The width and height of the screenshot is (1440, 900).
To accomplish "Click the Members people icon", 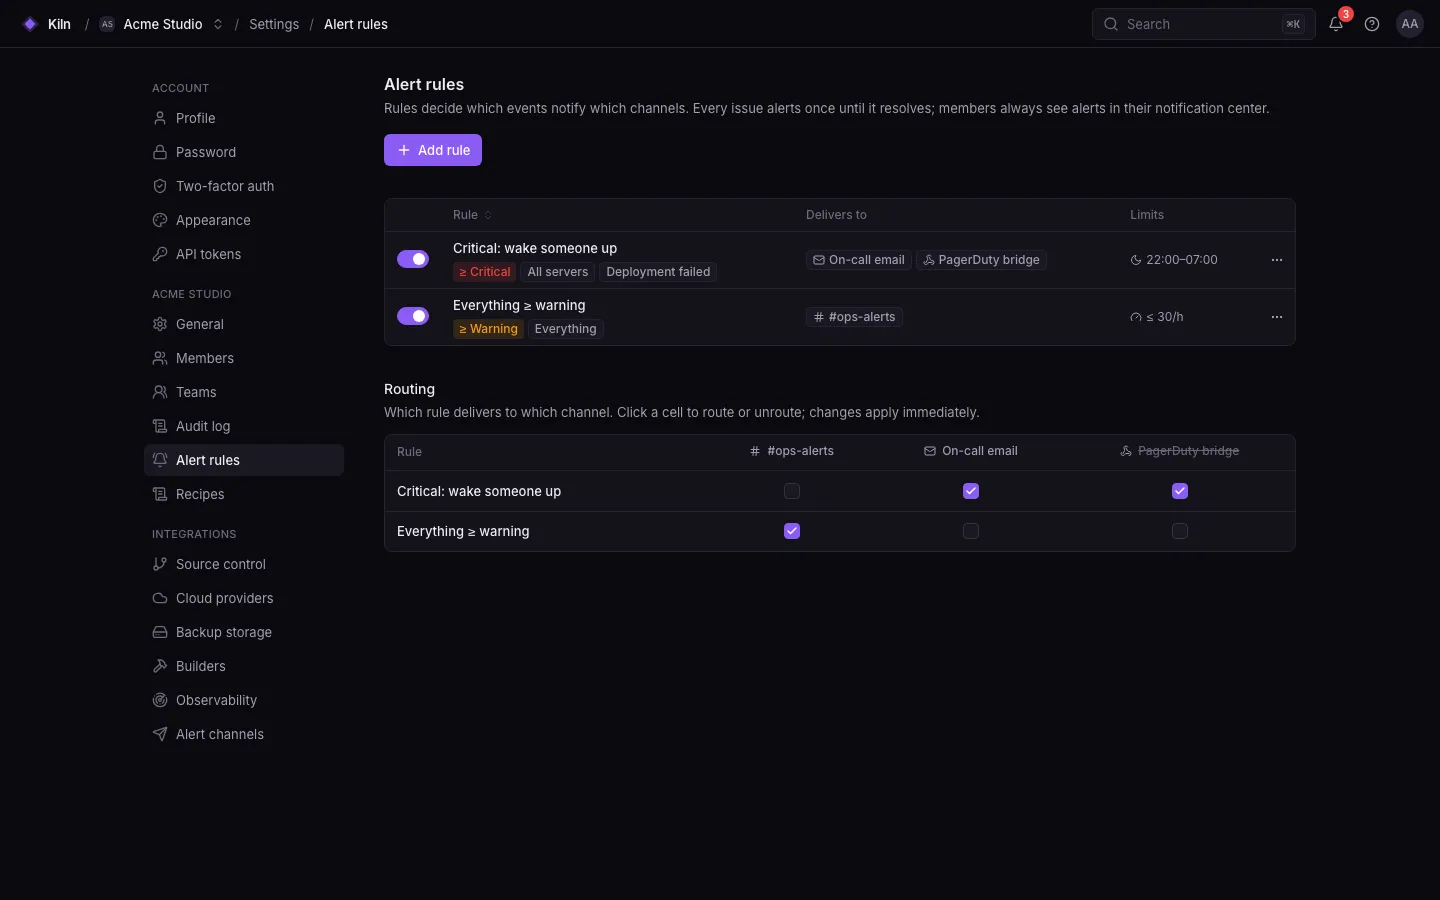I will click(160, 358).
